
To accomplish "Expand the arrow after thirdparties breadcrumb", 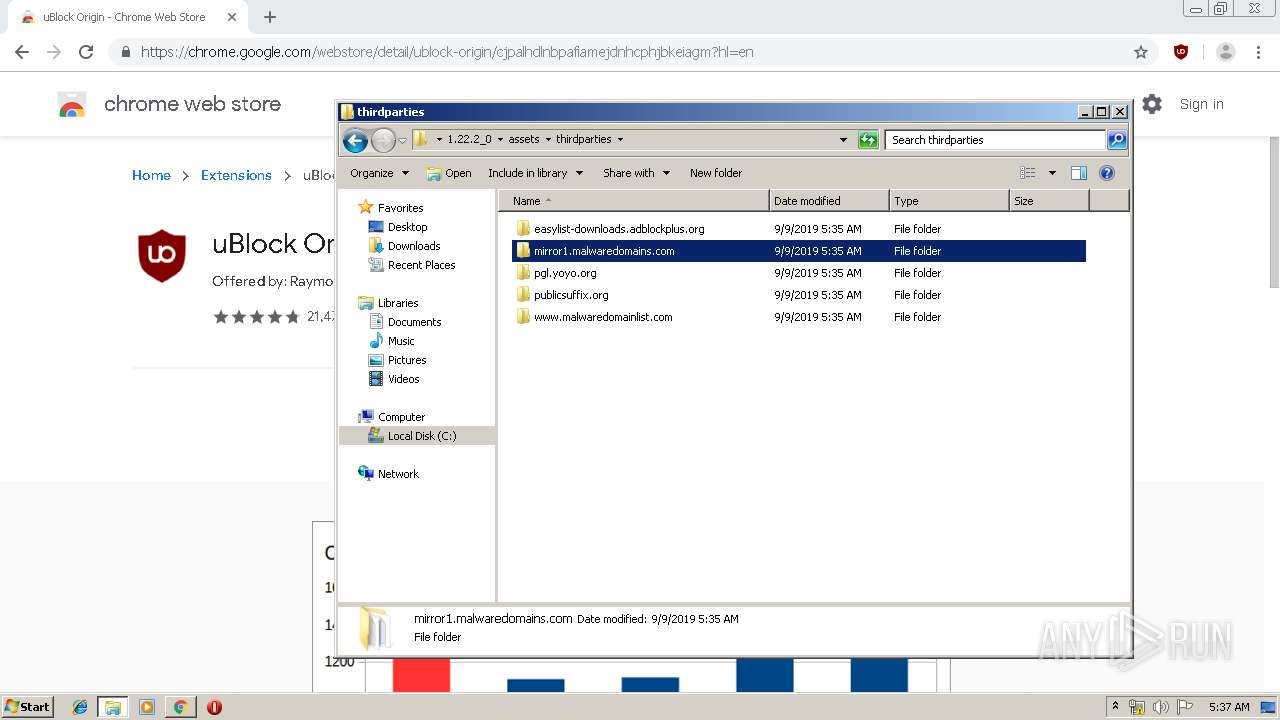I will coord(620,140).
